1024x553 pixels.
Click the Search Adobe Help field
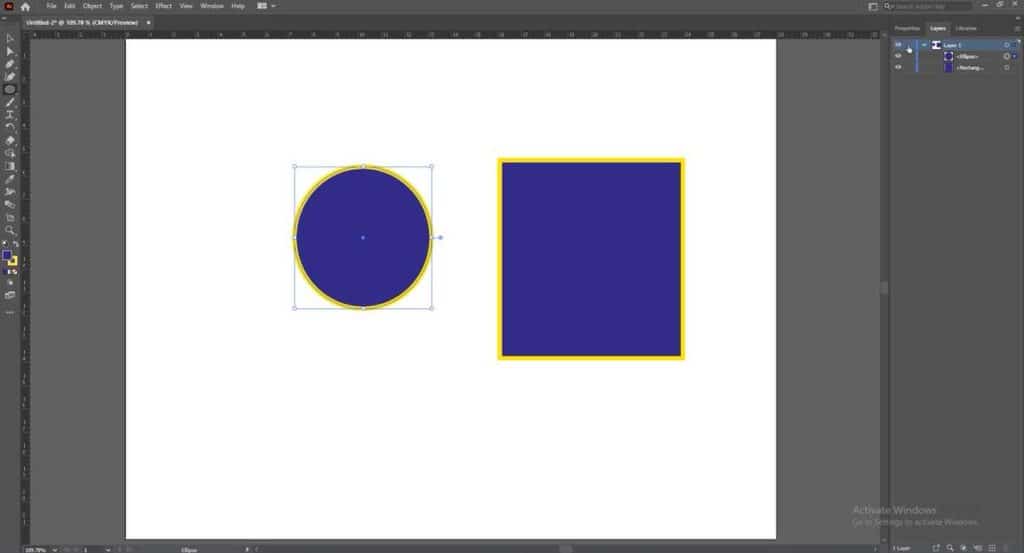point(928,6)
